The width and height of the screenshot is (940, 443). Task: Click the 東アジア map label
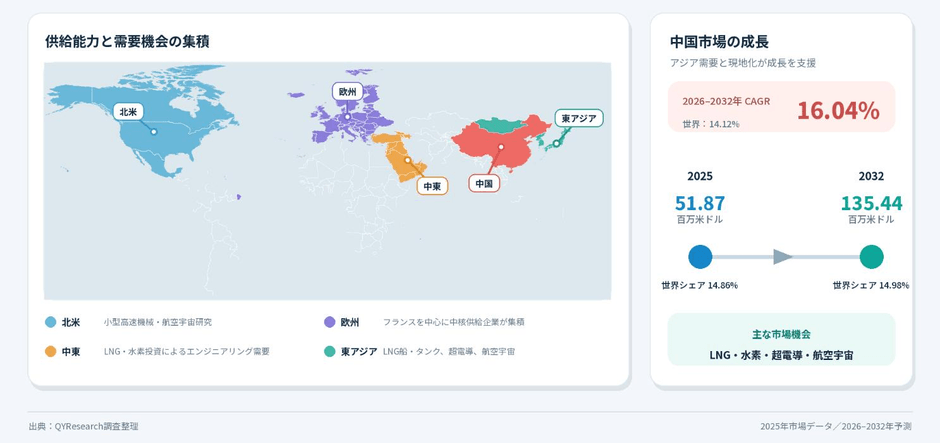click(x=579, y=119)
